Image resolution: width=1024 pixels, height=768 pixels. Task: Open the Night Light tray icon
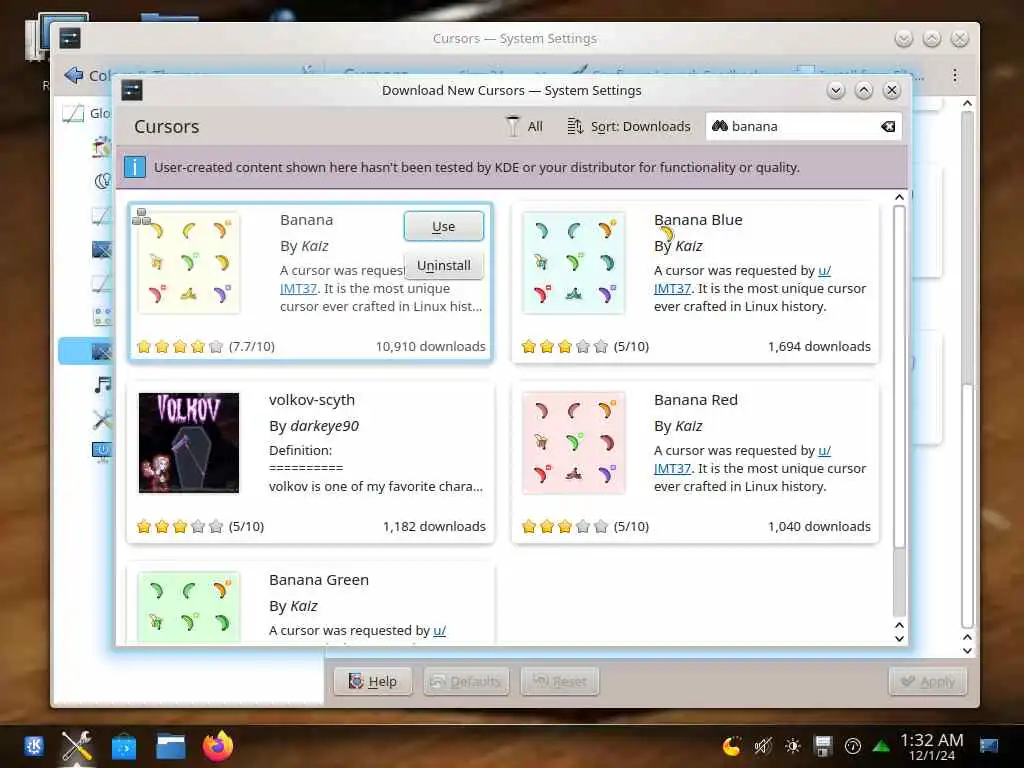731,746
